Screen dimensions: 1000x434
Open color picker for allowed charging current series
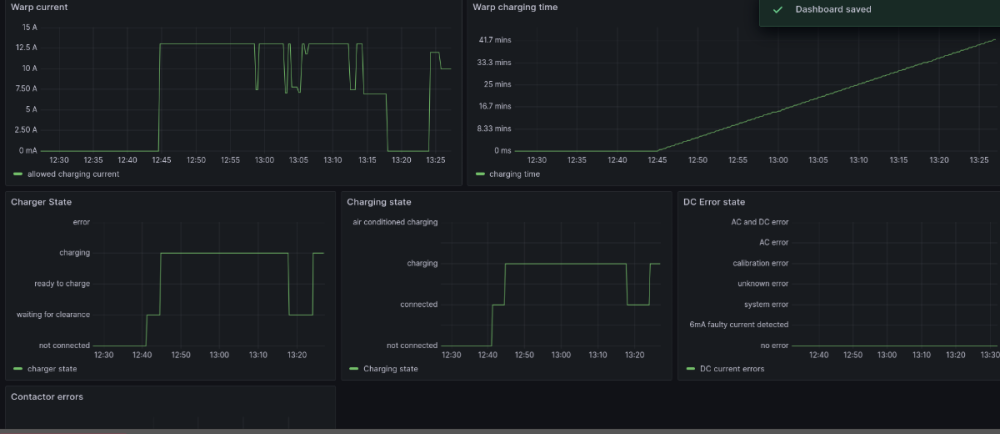[x=16, y=174]
